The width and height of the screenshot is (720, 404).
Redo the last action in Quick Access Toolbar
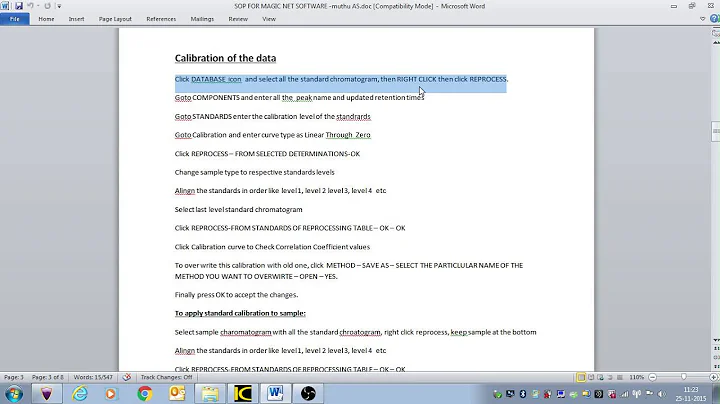click(x=47, y=6)
